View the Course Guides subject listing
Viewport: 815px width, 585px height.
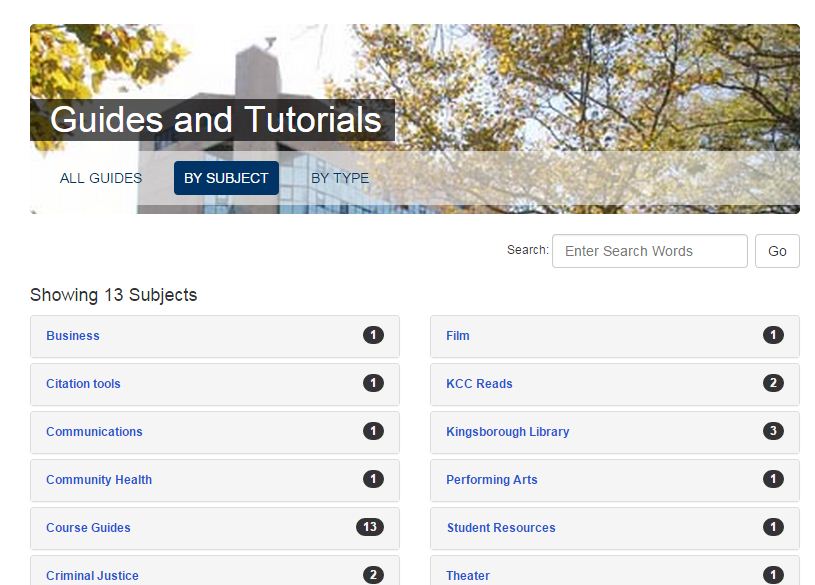pos(90,528)
